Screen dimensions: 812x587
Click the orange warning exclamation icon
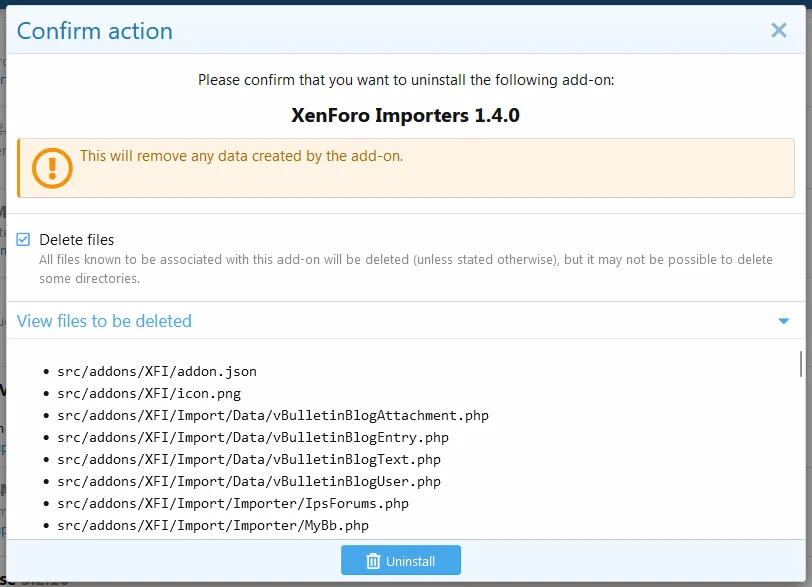[52, 167]
